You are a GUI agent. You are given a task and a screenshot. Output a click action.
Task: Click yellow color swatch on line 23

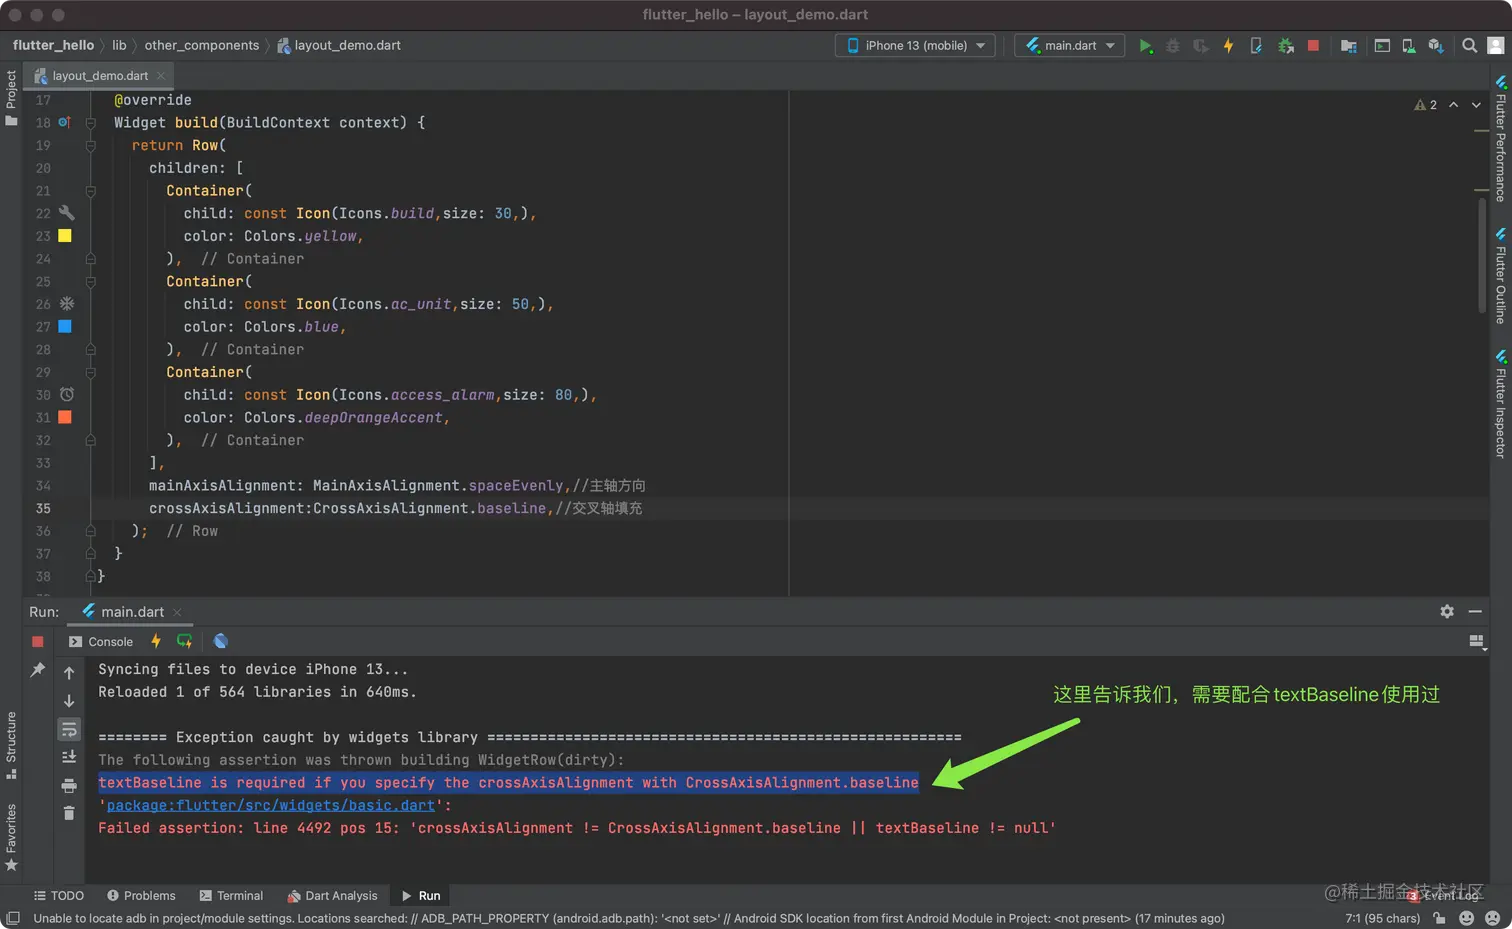(65, 236)
